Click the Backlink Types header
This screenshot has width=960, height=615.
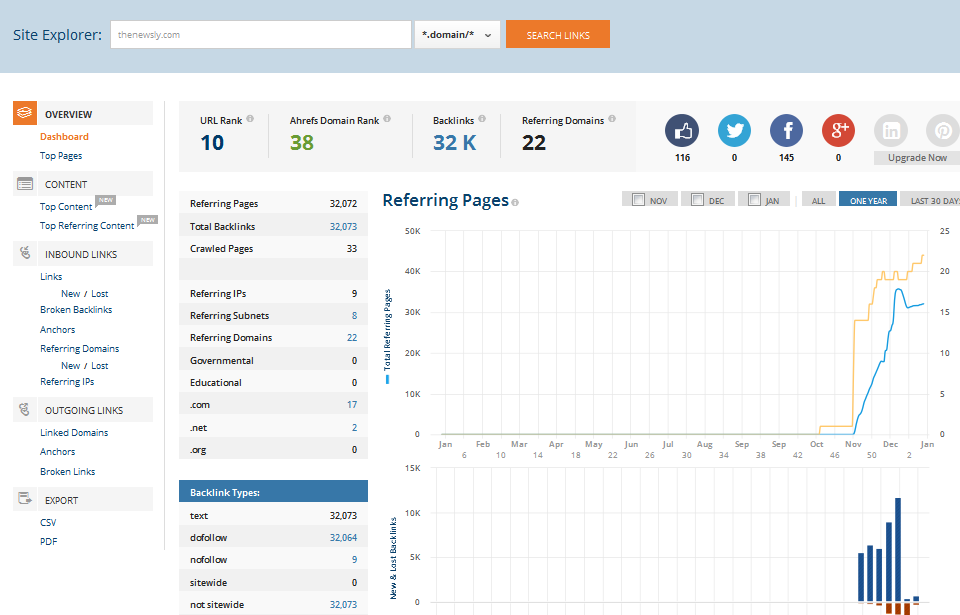[x=273, y=492]
